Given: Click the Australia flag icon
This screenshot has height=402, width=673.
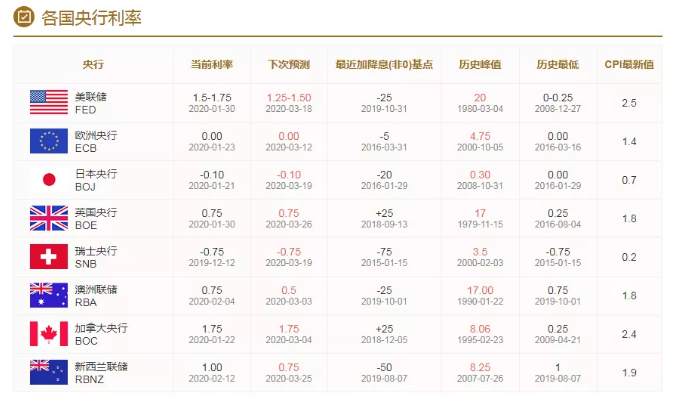Looking at the screenshot, I should click(49, 295).
